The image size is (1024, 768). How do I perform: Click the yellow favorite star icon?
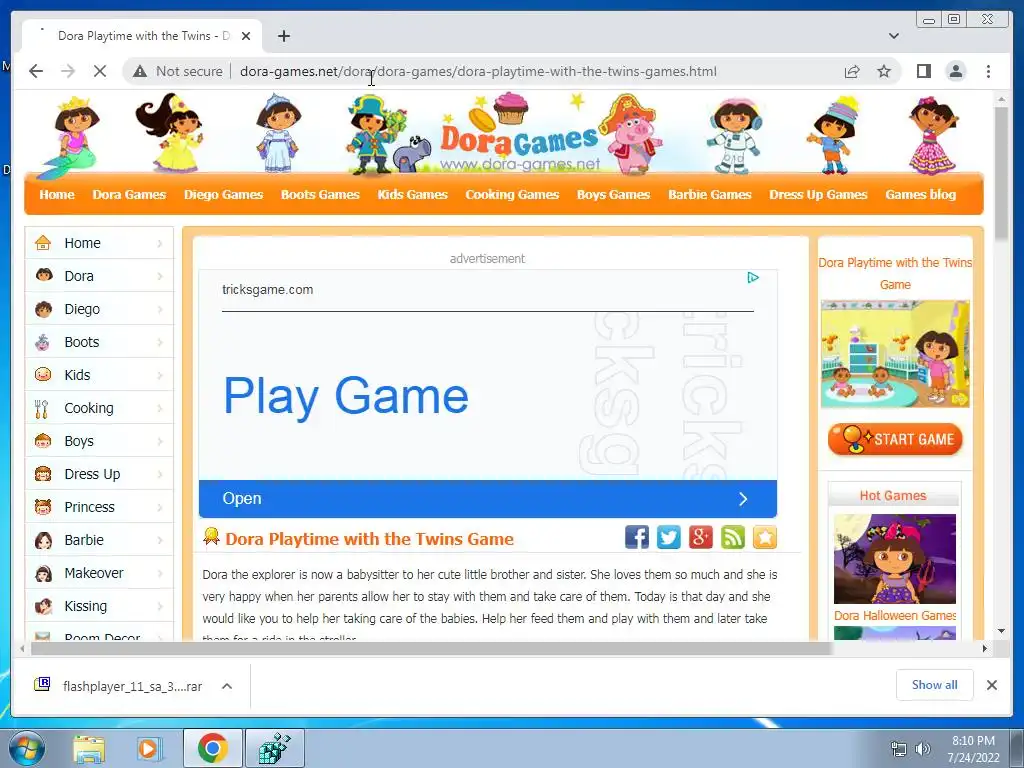tap(765, 537)
